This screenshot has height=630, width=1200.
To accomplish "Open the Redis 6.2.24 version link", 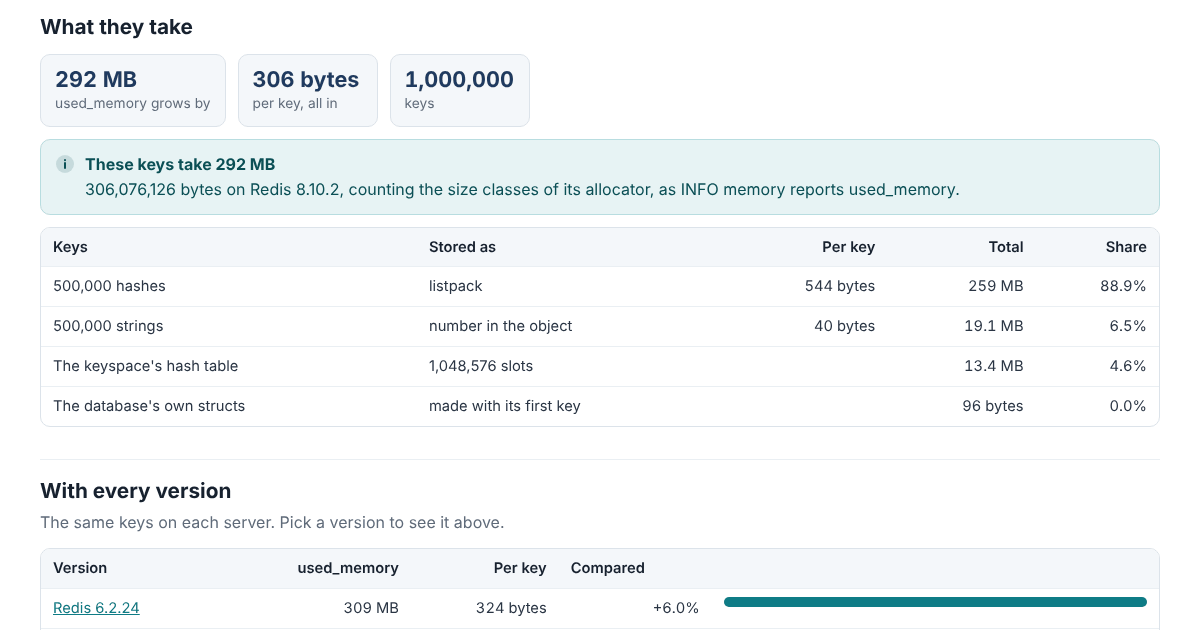I will click(x=96, y=608).
